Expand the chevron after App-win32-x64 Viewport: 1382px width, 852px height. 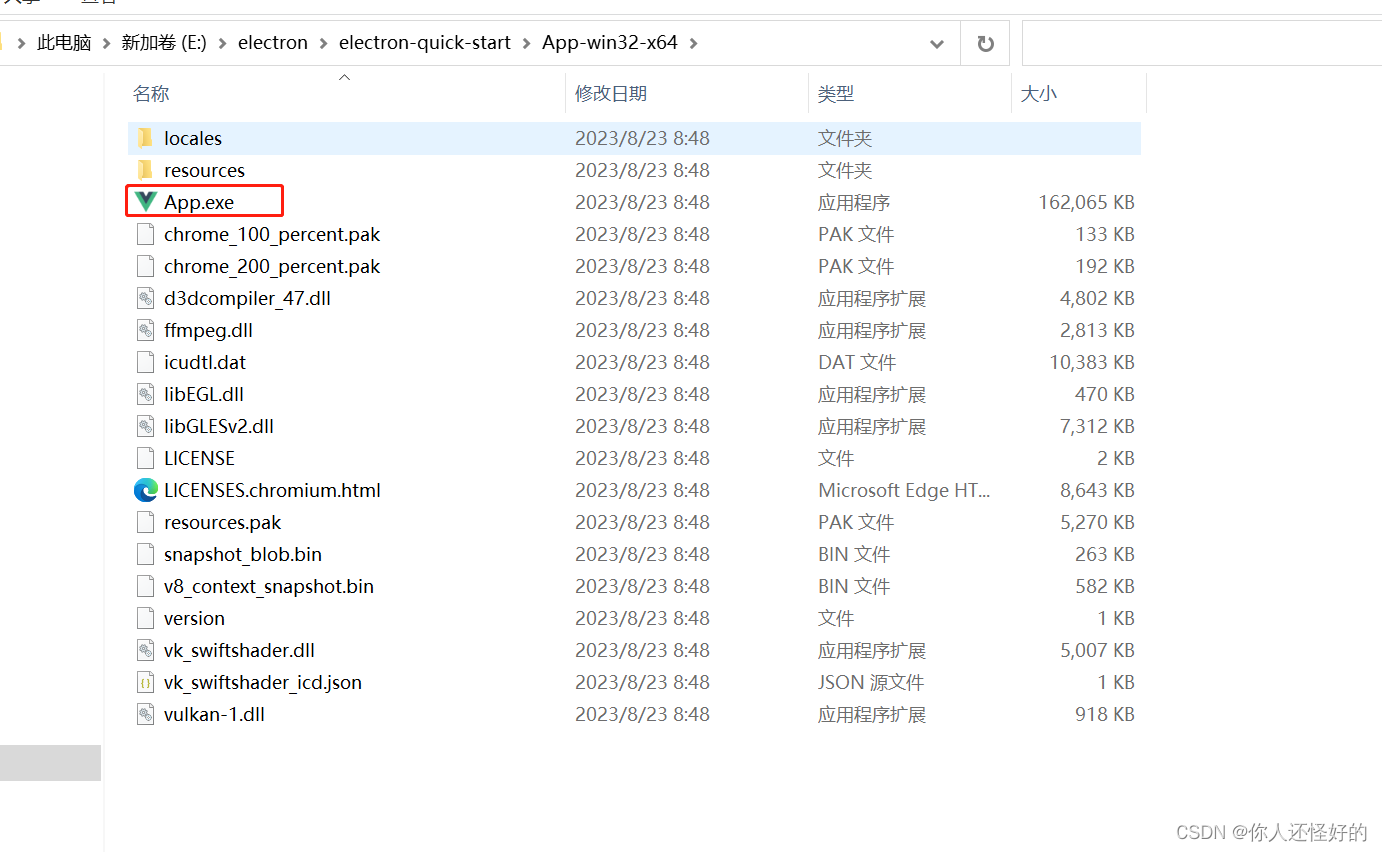(x=693, y=43)
